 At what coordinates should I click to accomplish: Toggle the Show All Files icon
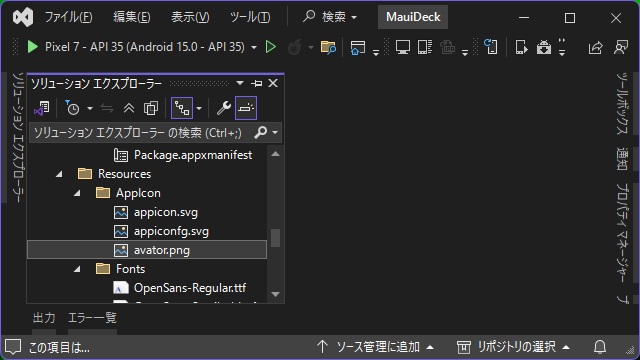pos(151,108)
